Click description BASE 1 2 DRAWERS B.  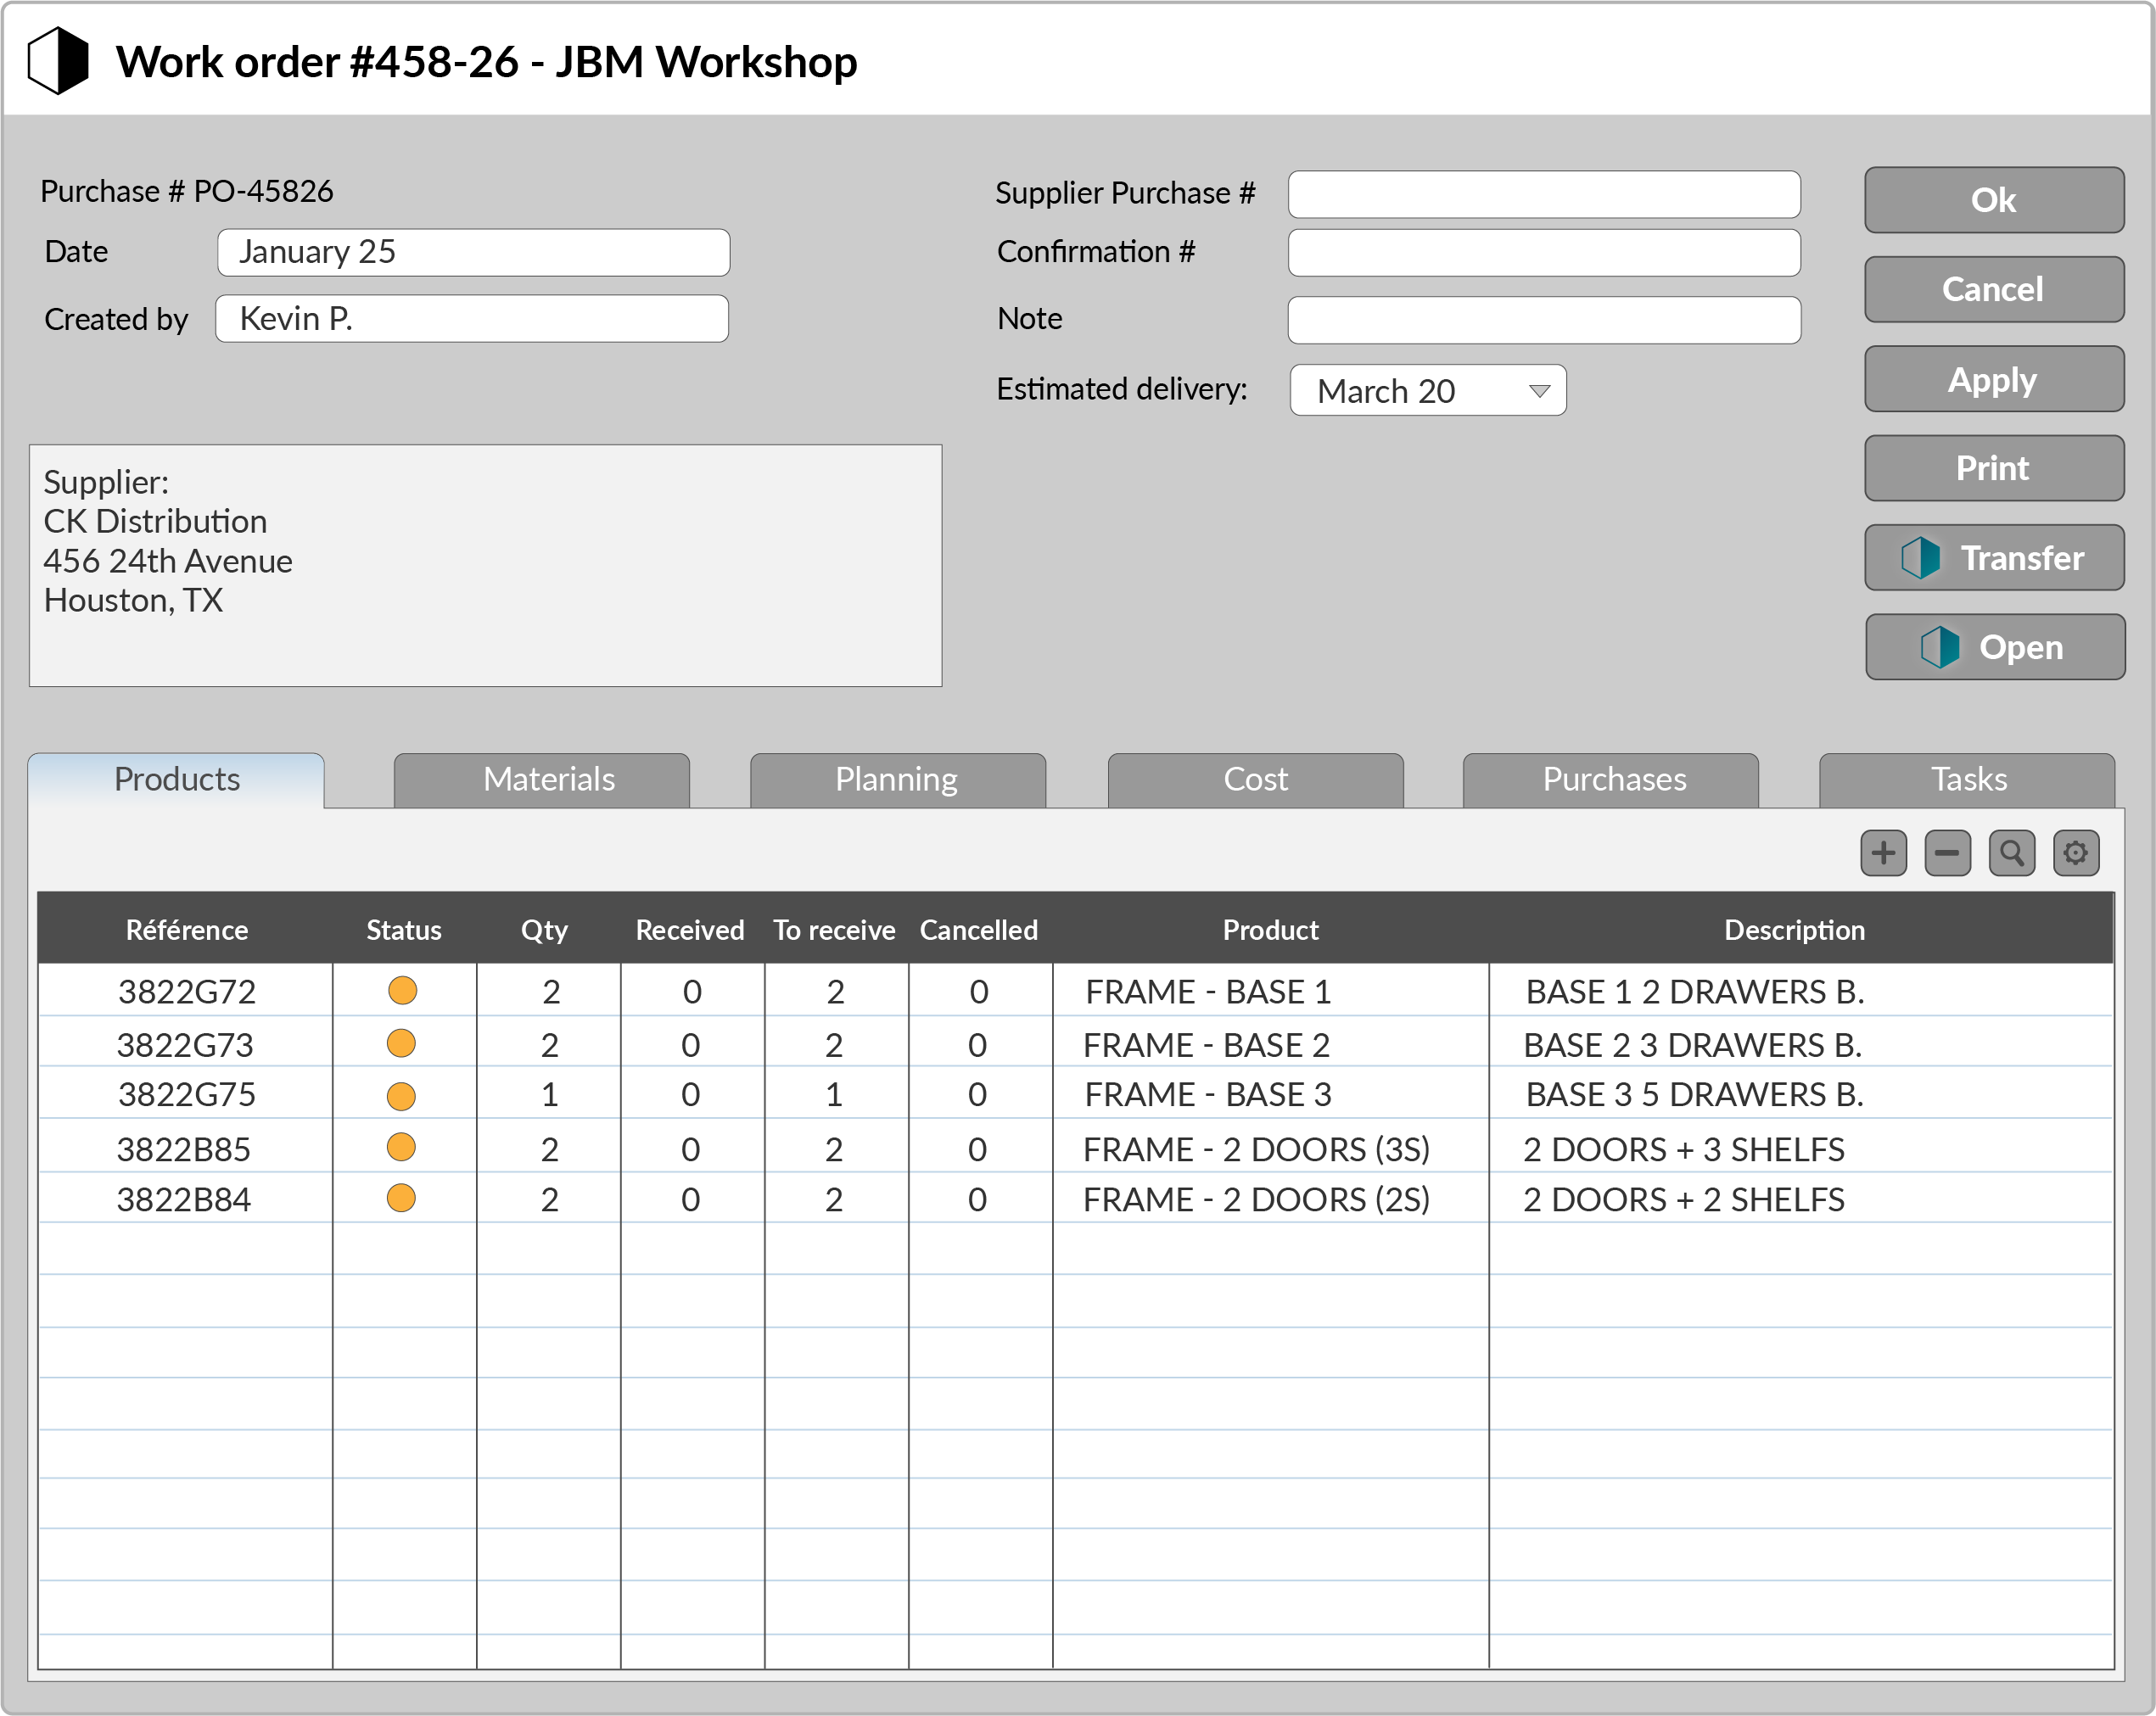click(1695, 992)
